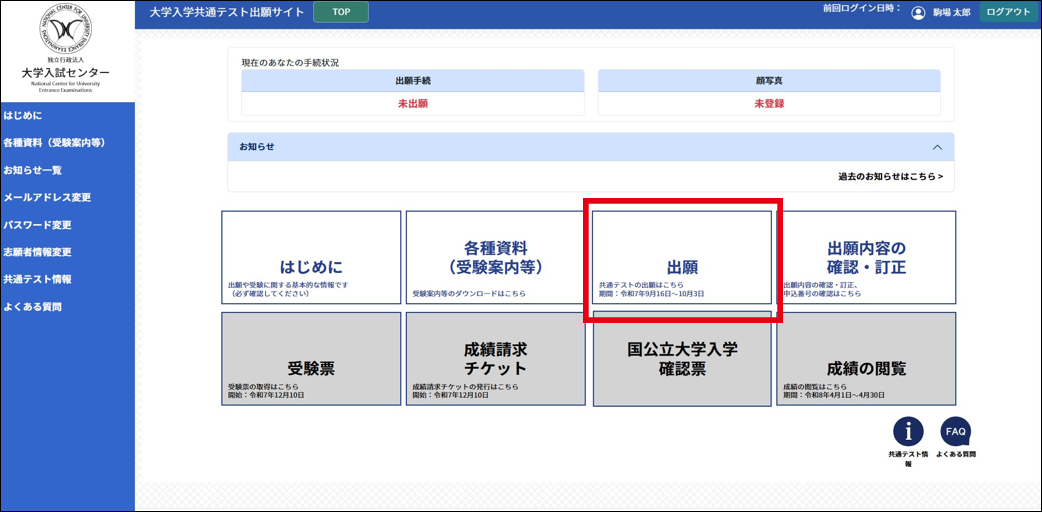Image resolution: width=1042 pixels, height=512 pixels.
Task: Click the user profile avatar icon
Action: [x=918, y=13]
